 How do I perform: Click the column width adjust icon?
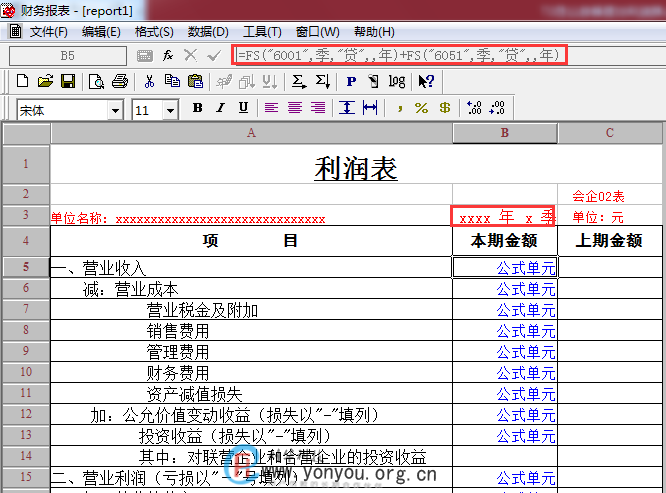pyautogui.click(x=370, y=107)
